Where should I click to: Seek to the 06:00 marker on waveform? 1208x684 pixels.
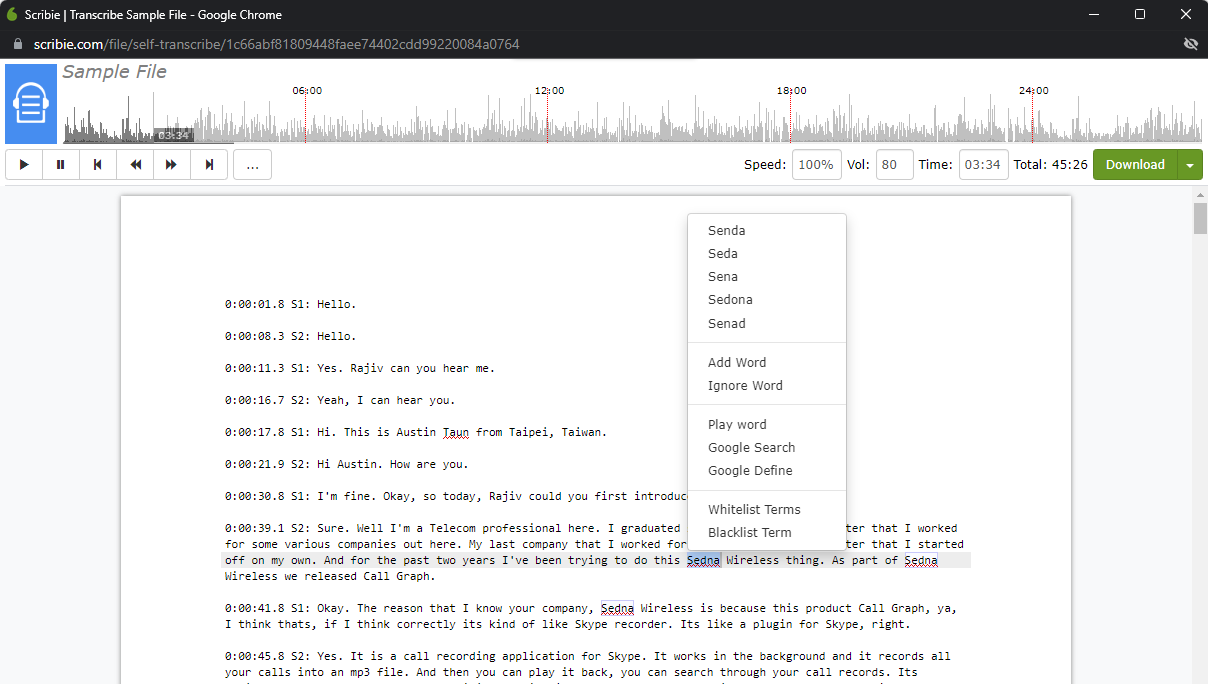point(306,91)
